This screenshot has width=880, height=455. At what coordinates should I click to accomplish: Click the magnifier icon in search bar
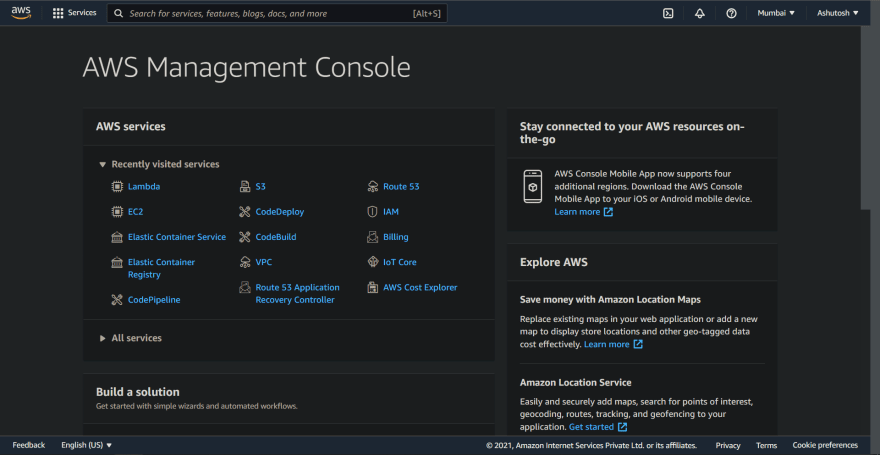point(118,13)
